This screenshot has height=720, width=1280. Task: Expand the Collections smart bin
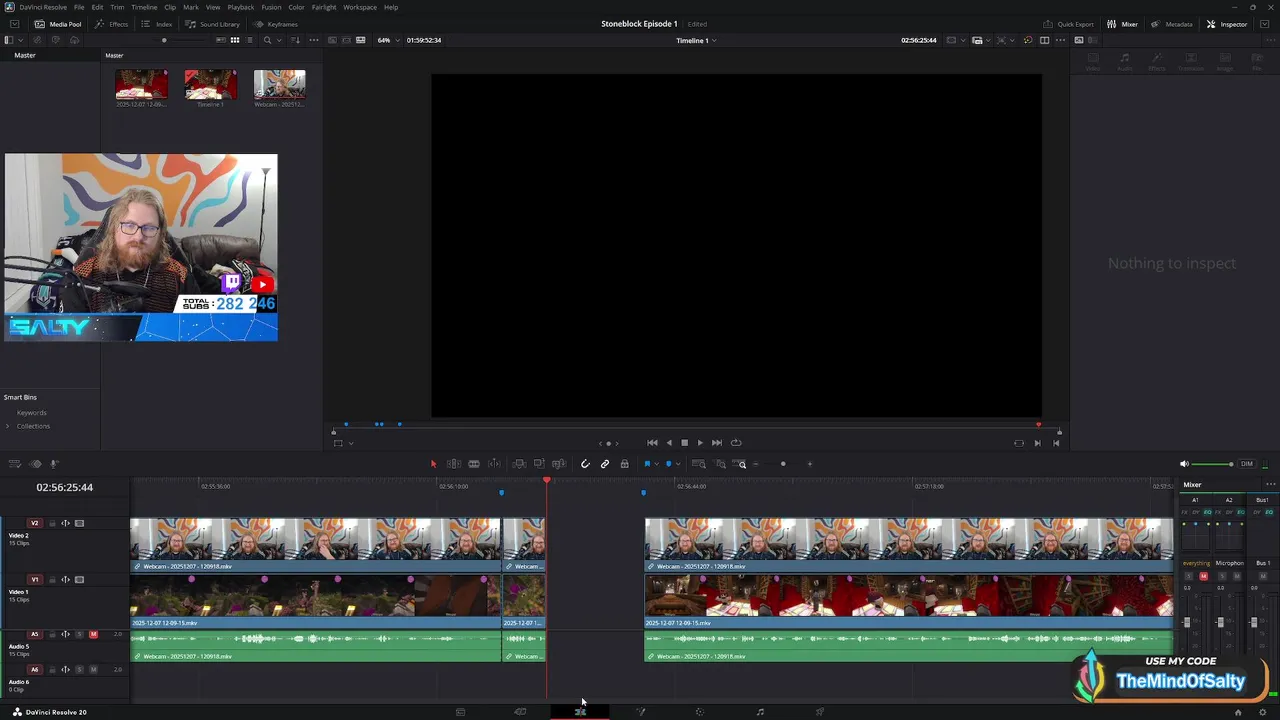point(7,426)
